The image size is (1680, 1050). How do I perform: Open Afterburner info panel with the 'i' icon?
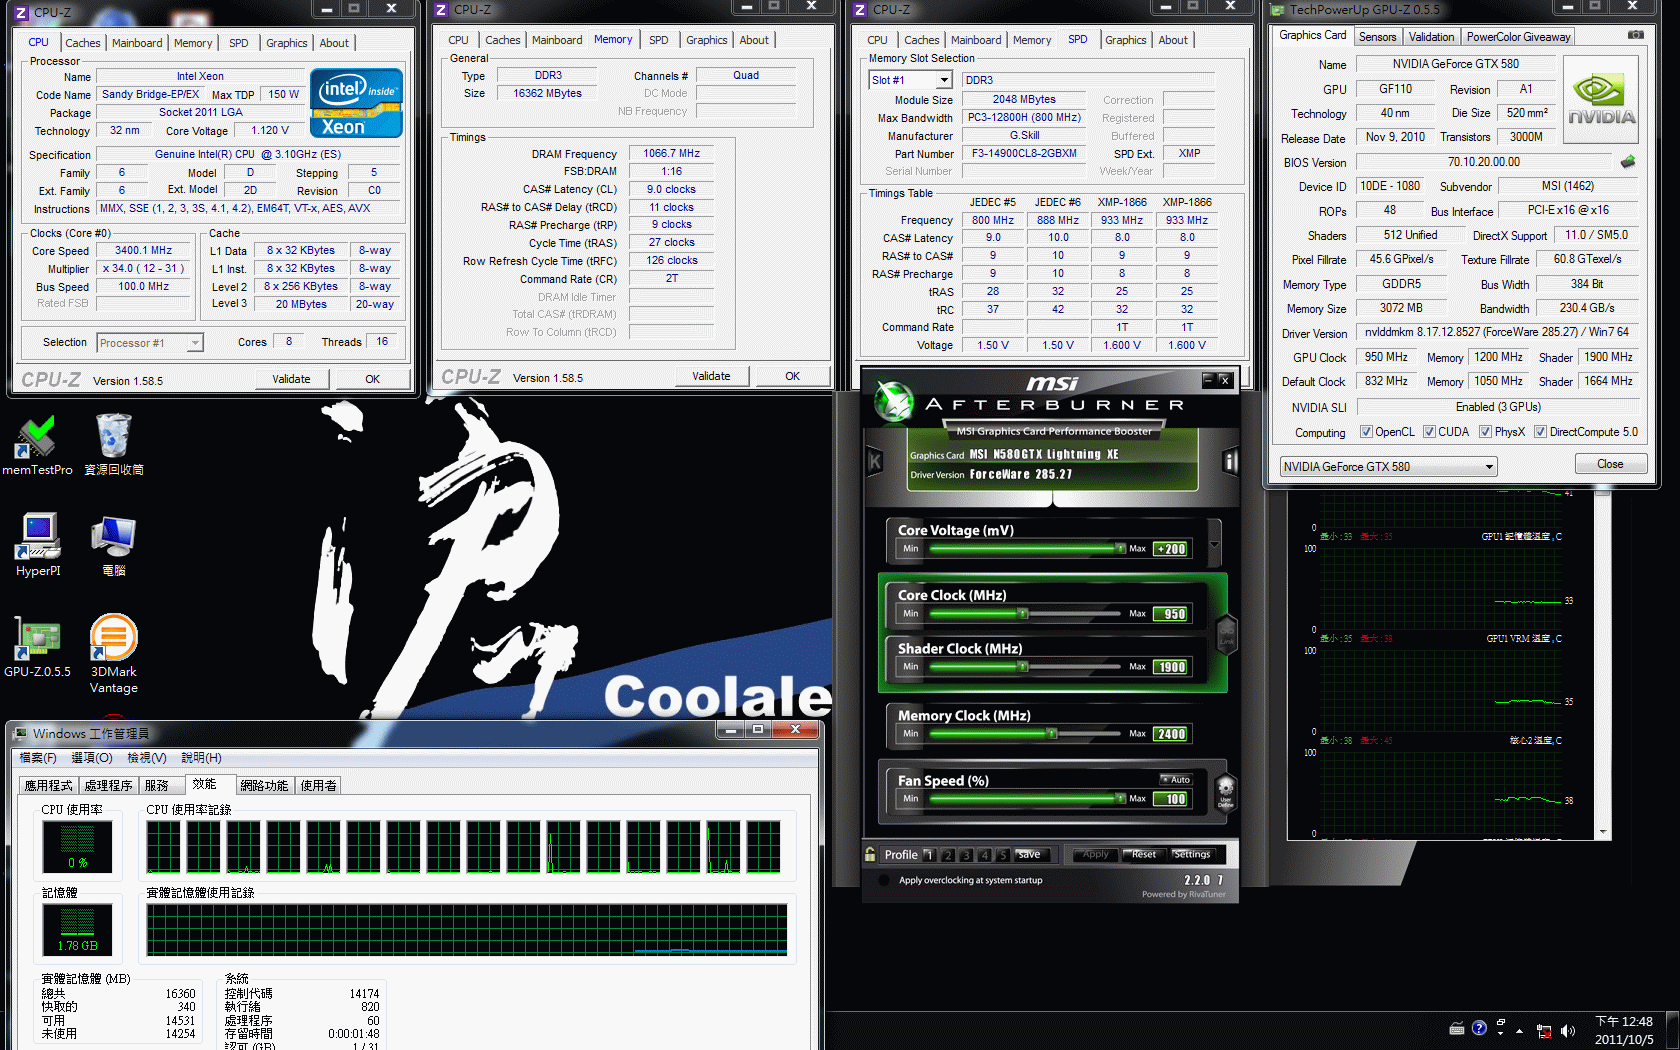pos(1230,461)
